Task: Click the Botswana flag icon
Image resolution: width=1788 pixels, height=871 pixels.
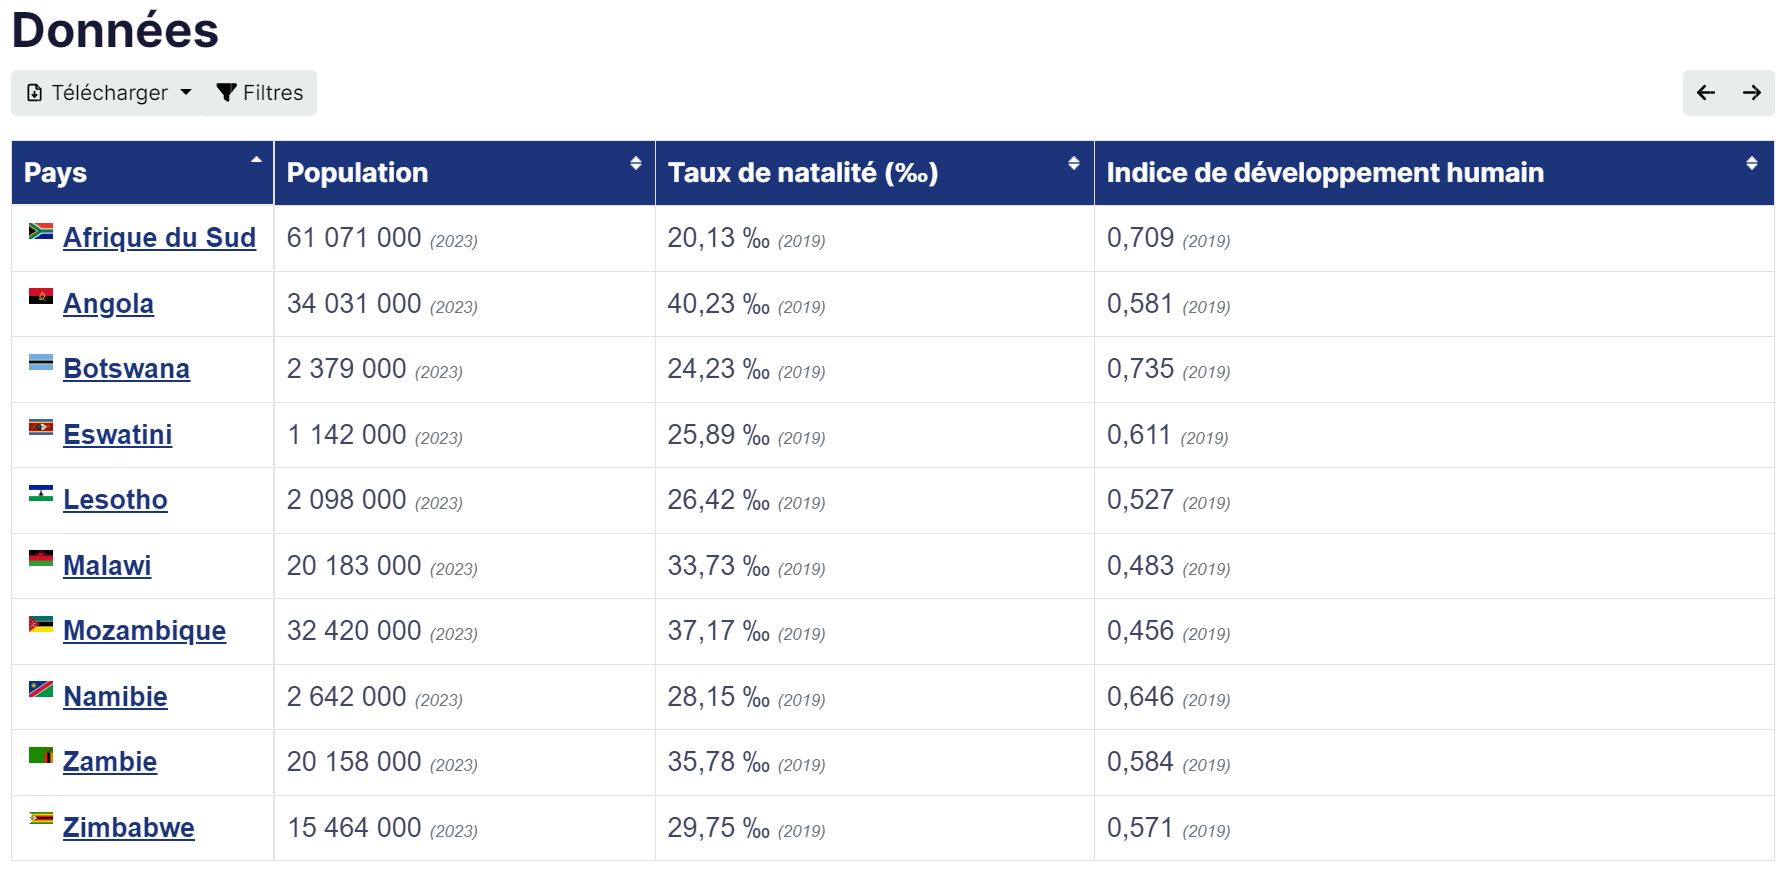Action: (41, 362)
